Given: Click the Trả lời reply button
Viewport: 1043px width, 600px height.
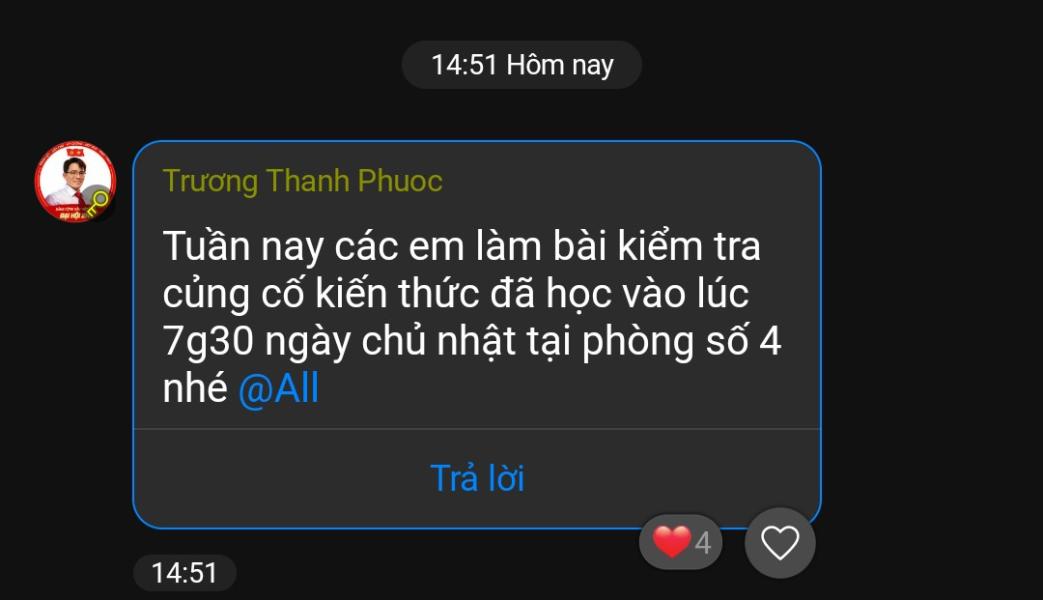Looking at the screenshot, I should click(x=477, y=478).
